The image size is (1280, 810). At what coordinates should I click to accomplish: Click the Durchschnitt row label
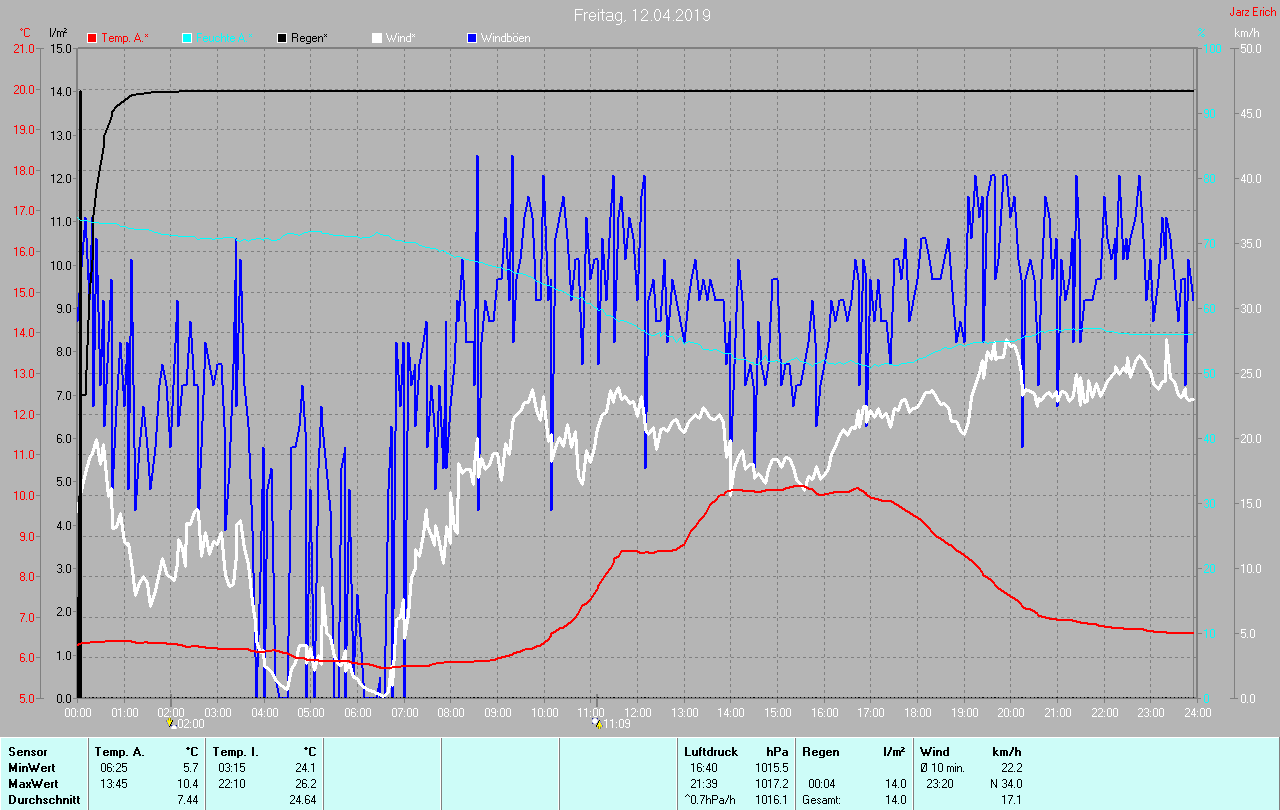click(43, 800)
